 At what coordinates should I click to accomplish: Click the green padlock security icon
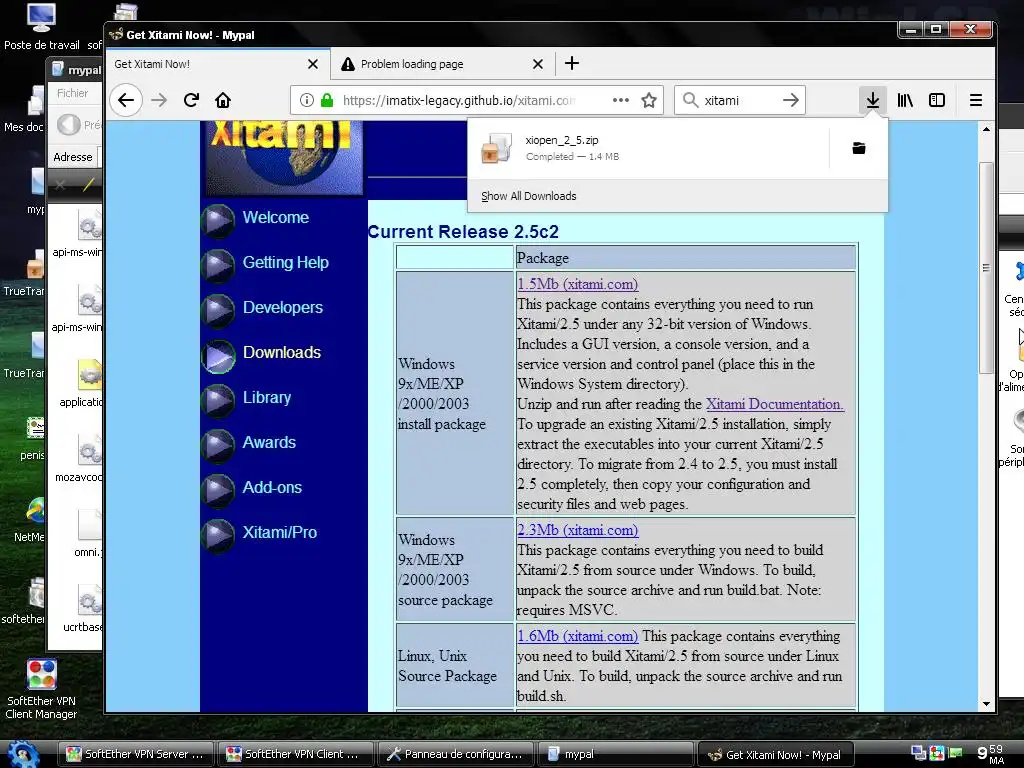coord(327,100)
